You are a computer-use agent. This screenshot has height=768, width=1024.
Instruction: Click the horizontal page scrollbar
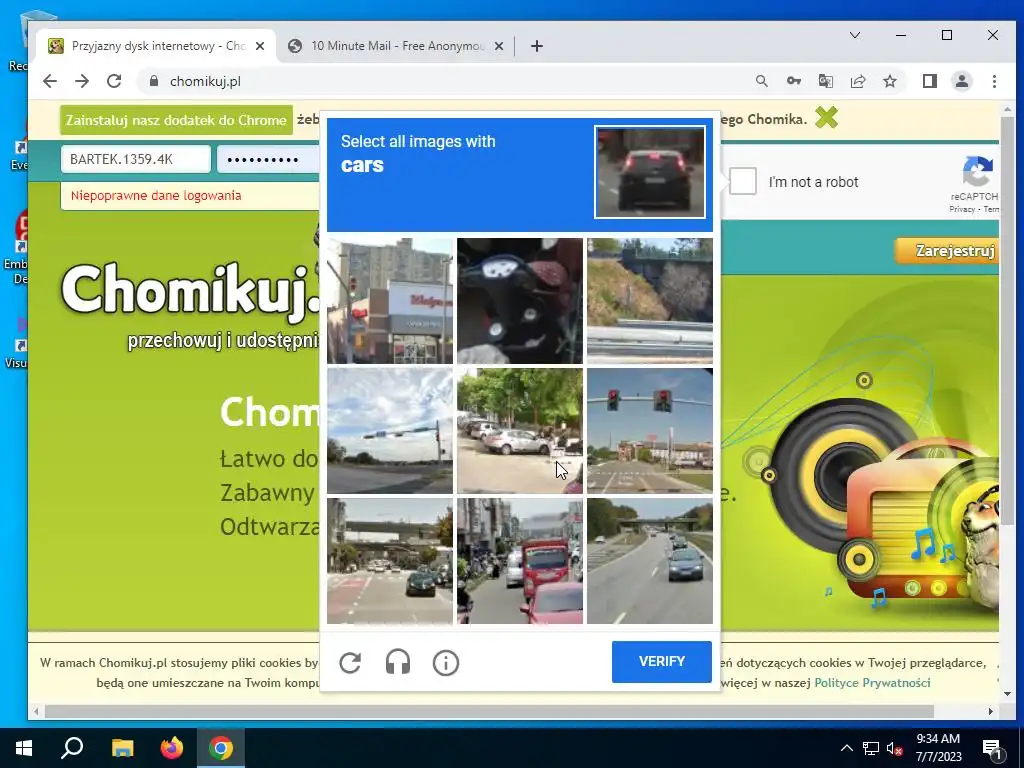coord(489,711)
